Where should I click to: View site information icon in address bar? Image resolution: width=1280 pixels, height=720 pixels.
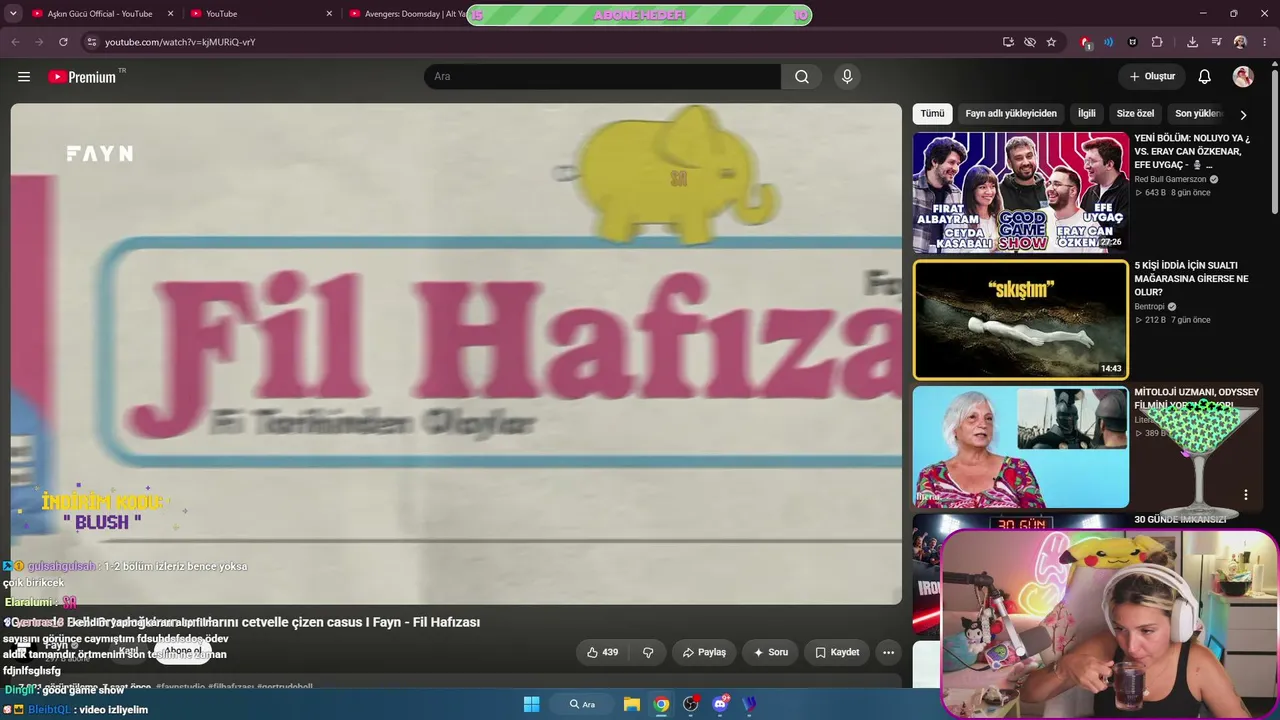92,42
